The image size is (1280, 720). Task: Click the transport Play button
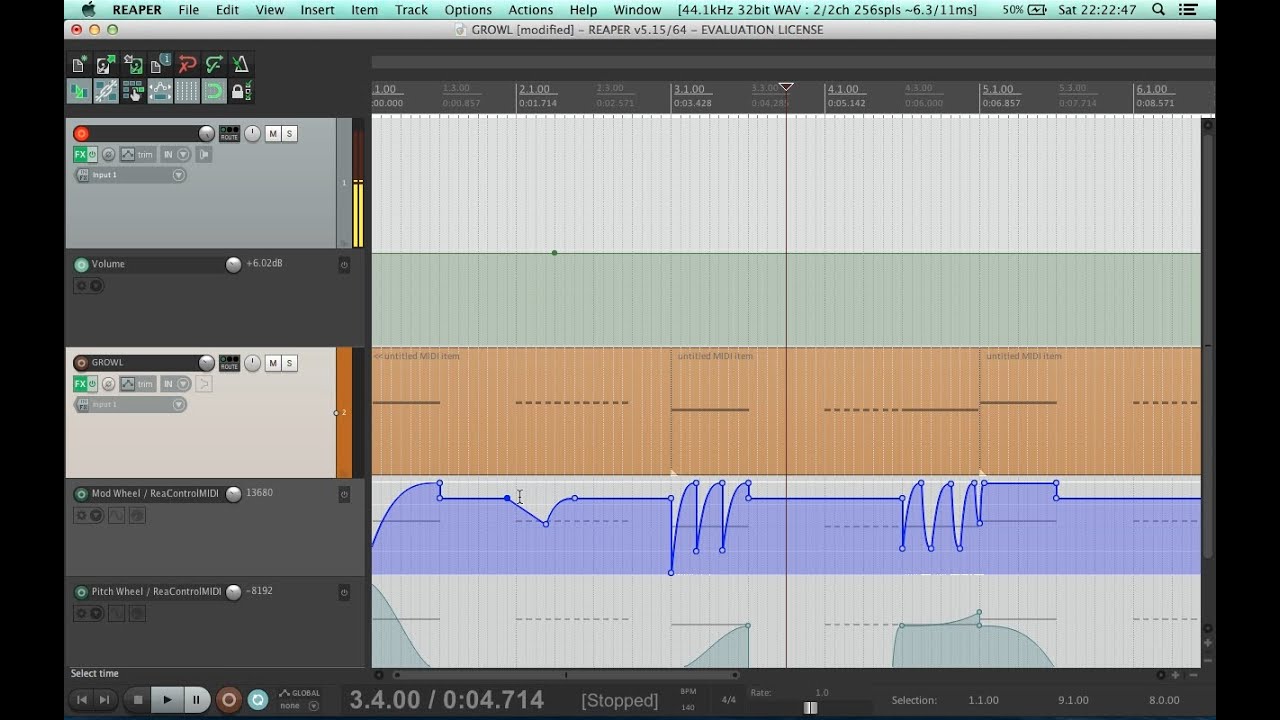[167, 700]
